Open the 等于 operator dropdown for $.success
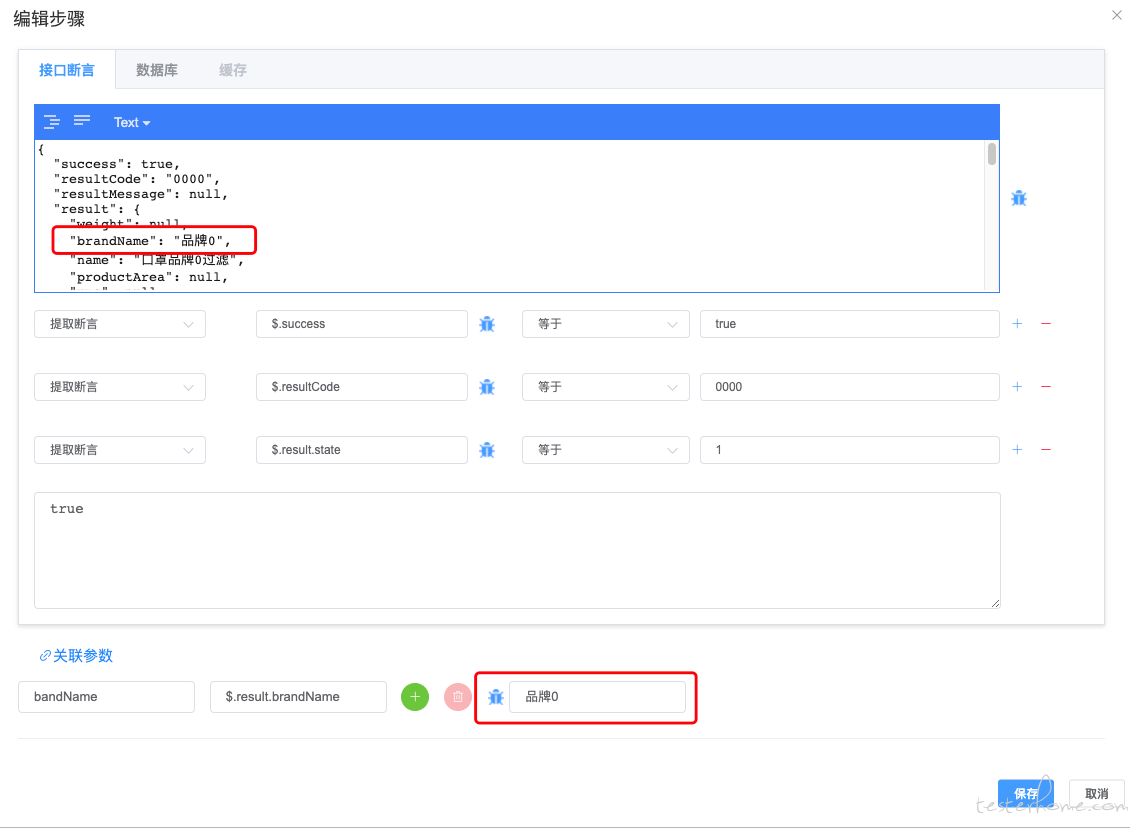 coord(605,324)
